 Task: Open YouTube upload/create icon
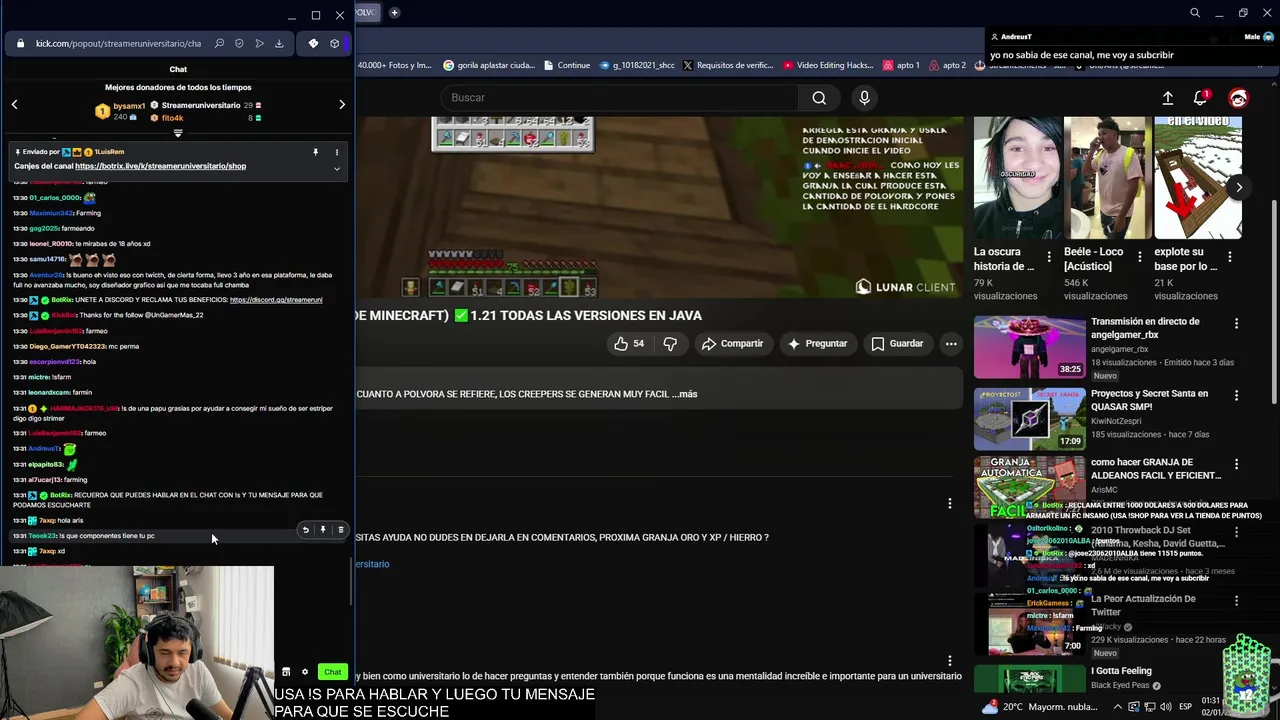coord(1167,97)
